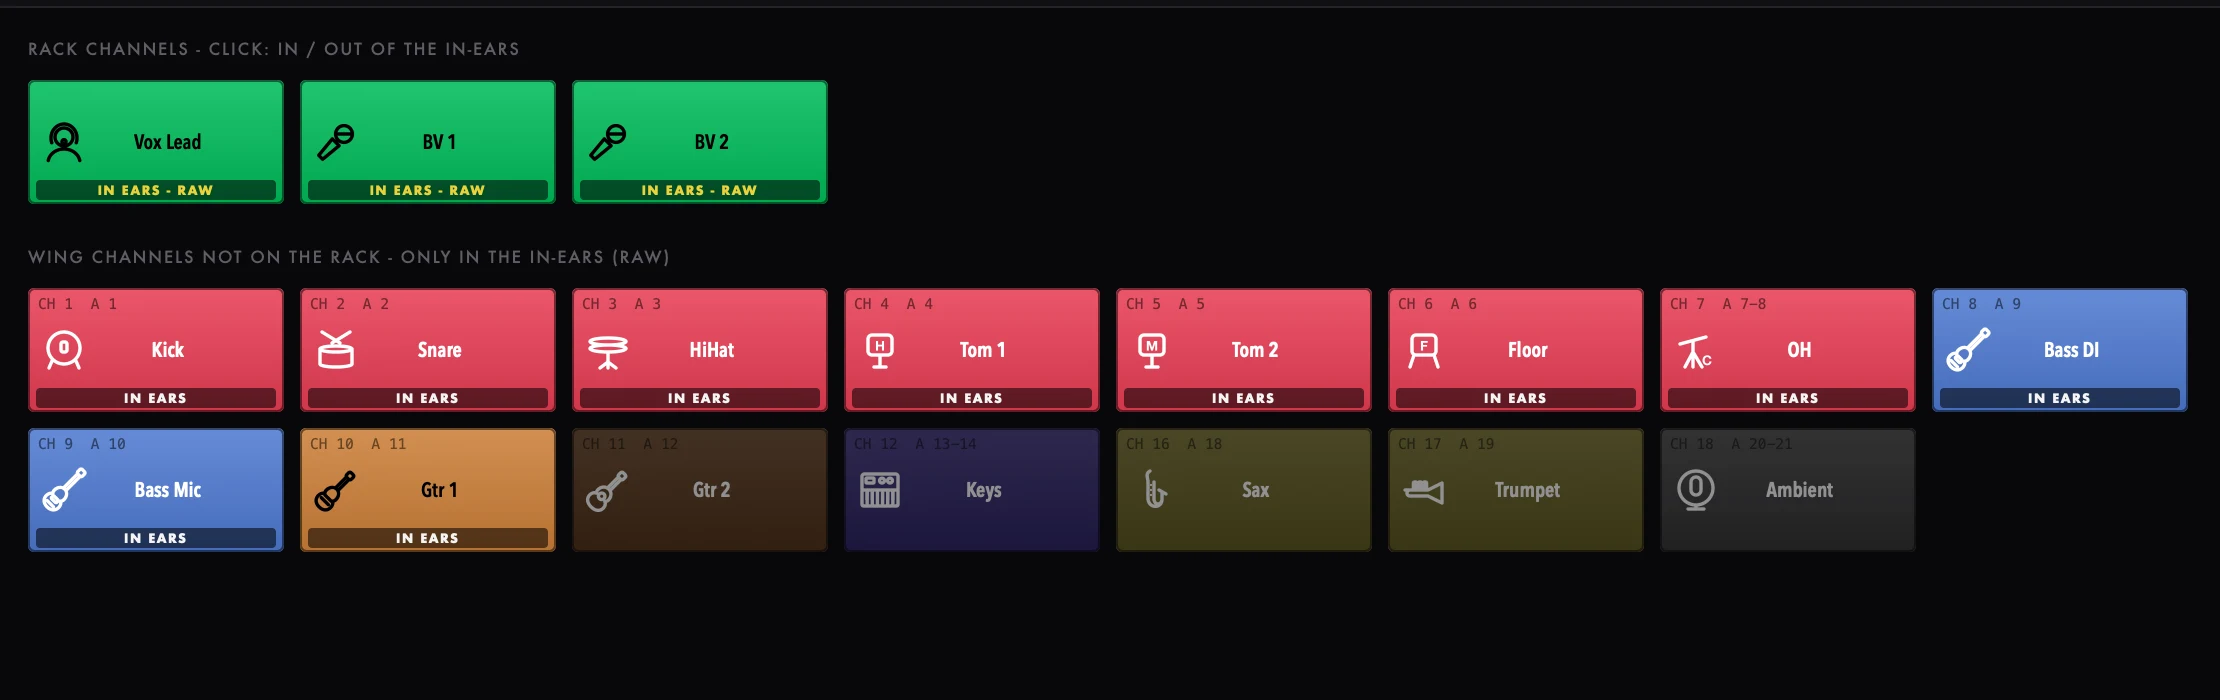This screenshot has width=2220, height=700.
Task: Click the Bass Mic guitar icon
Action: [64, 490]
